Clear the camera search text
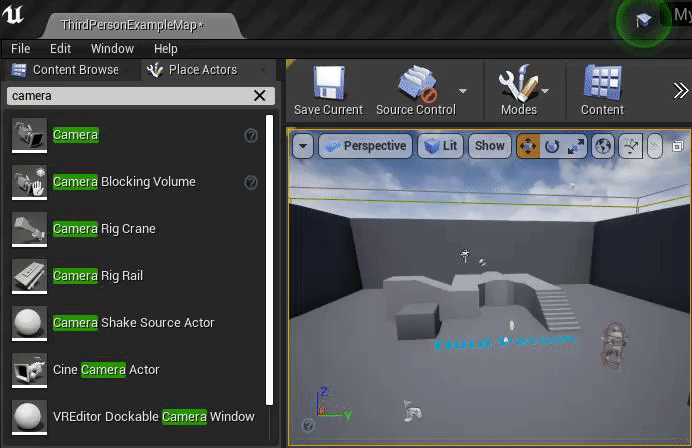Image resolution: width=692 pixels, height=448 pixels. tap(260, 96)
